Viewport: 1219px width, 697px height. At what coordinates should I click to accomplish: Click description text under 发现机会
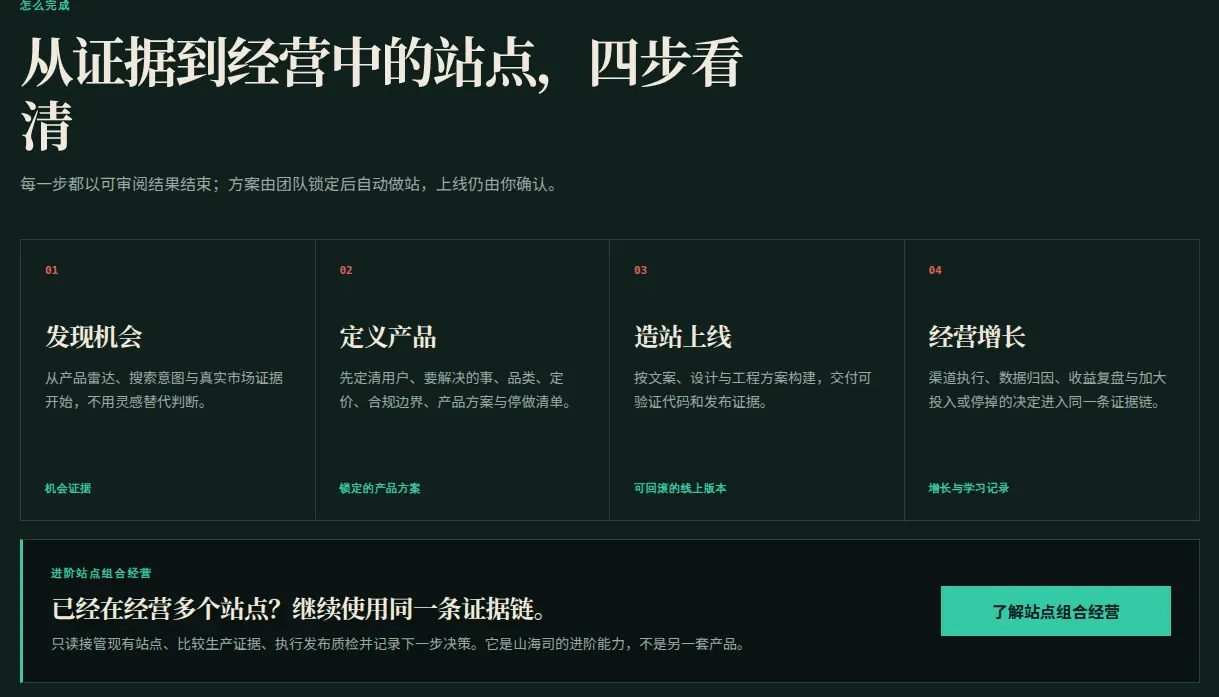[164, 390]
